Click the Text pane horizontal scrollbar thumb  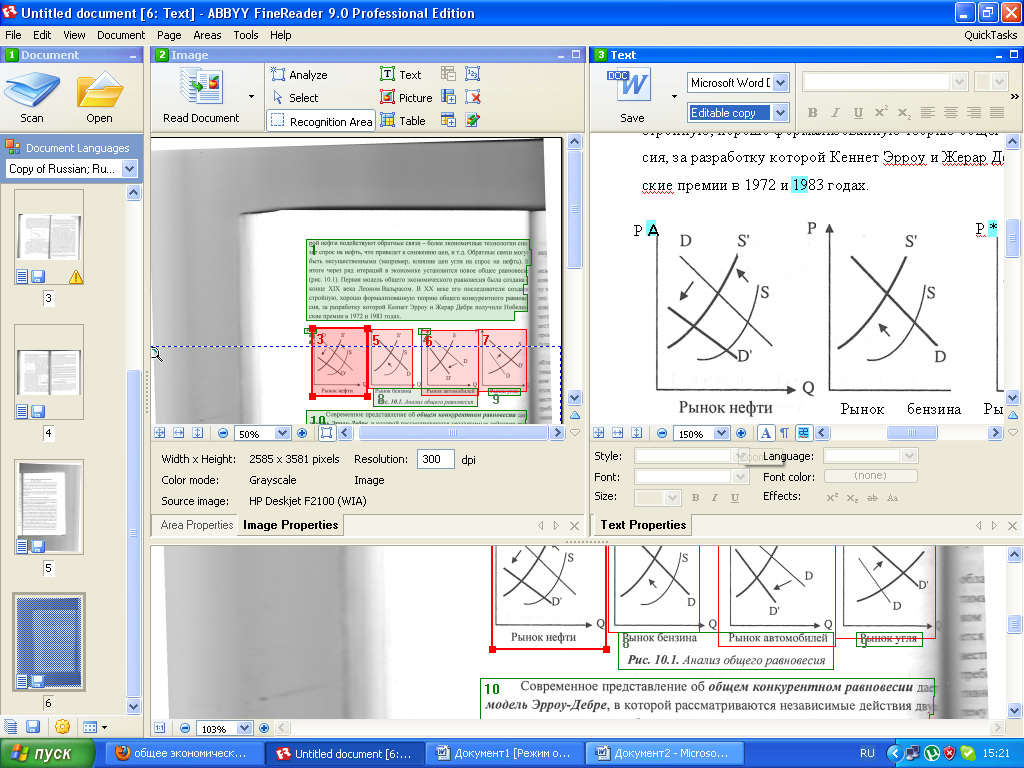pyautogui.click(x=912, y=432)
